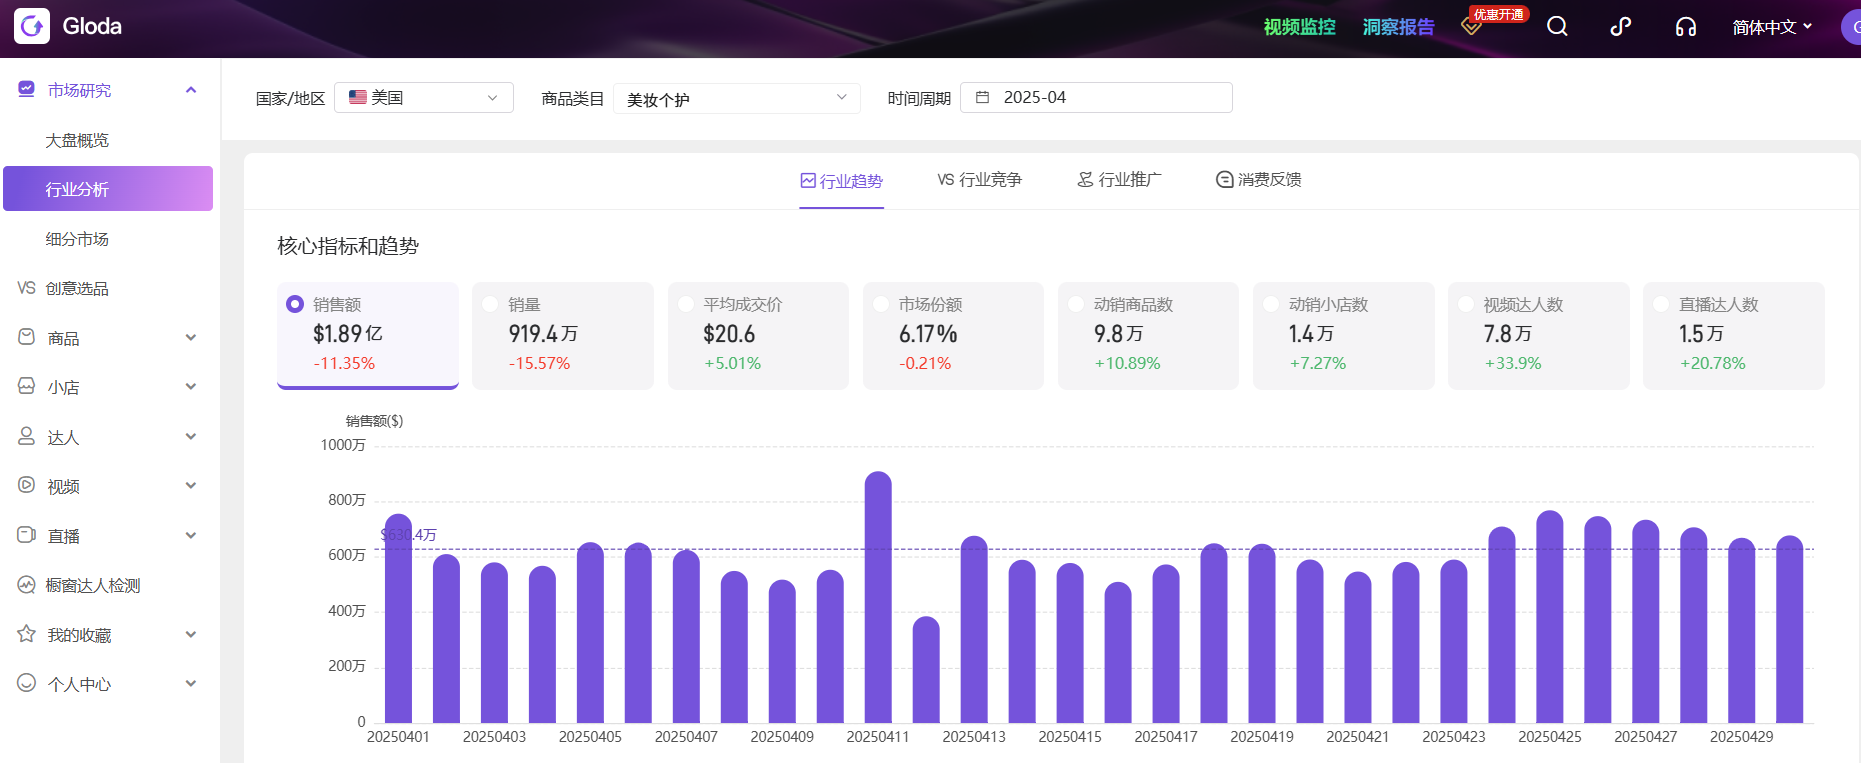Viewport: 1861px width, 763px height.
Task: Click the 橱窗达人检测 sidebar icon
Action: 27,585
